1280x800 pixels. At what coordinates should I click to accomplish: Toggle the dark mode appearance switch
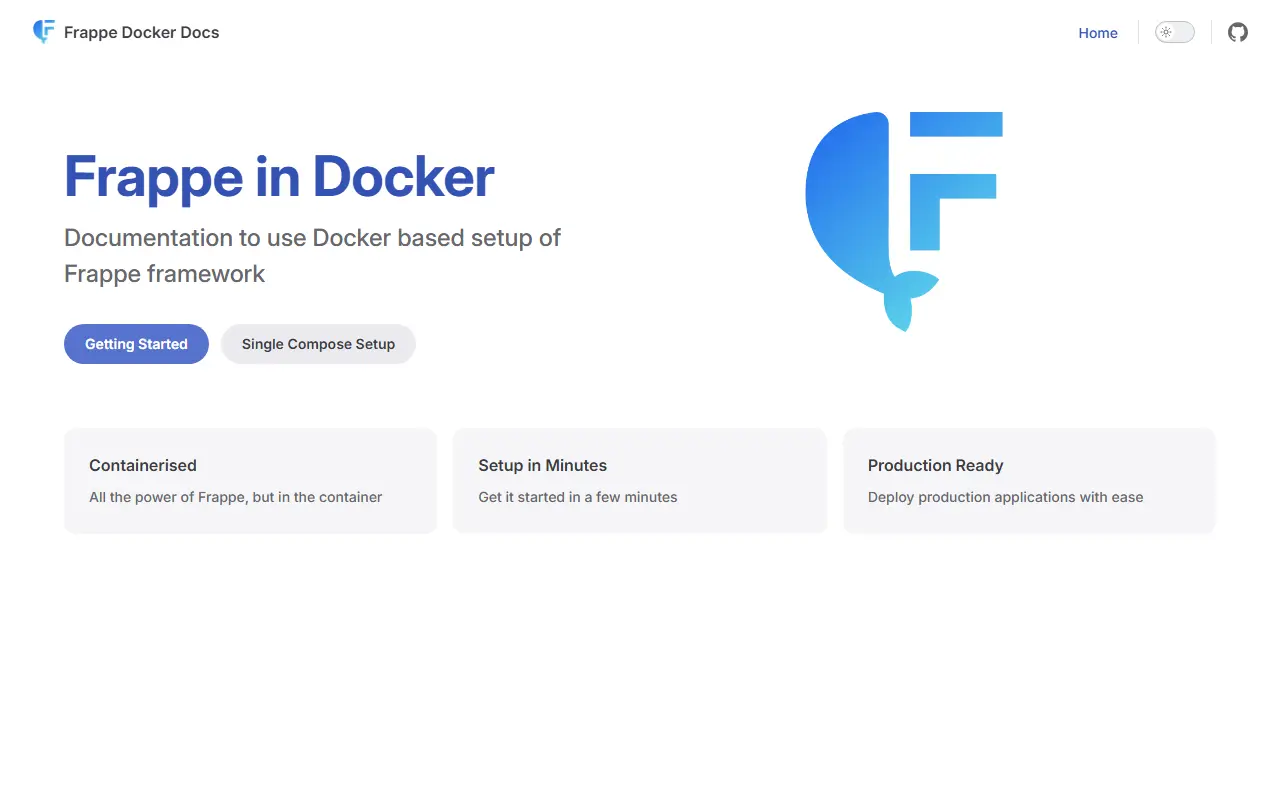[1175, 32]
